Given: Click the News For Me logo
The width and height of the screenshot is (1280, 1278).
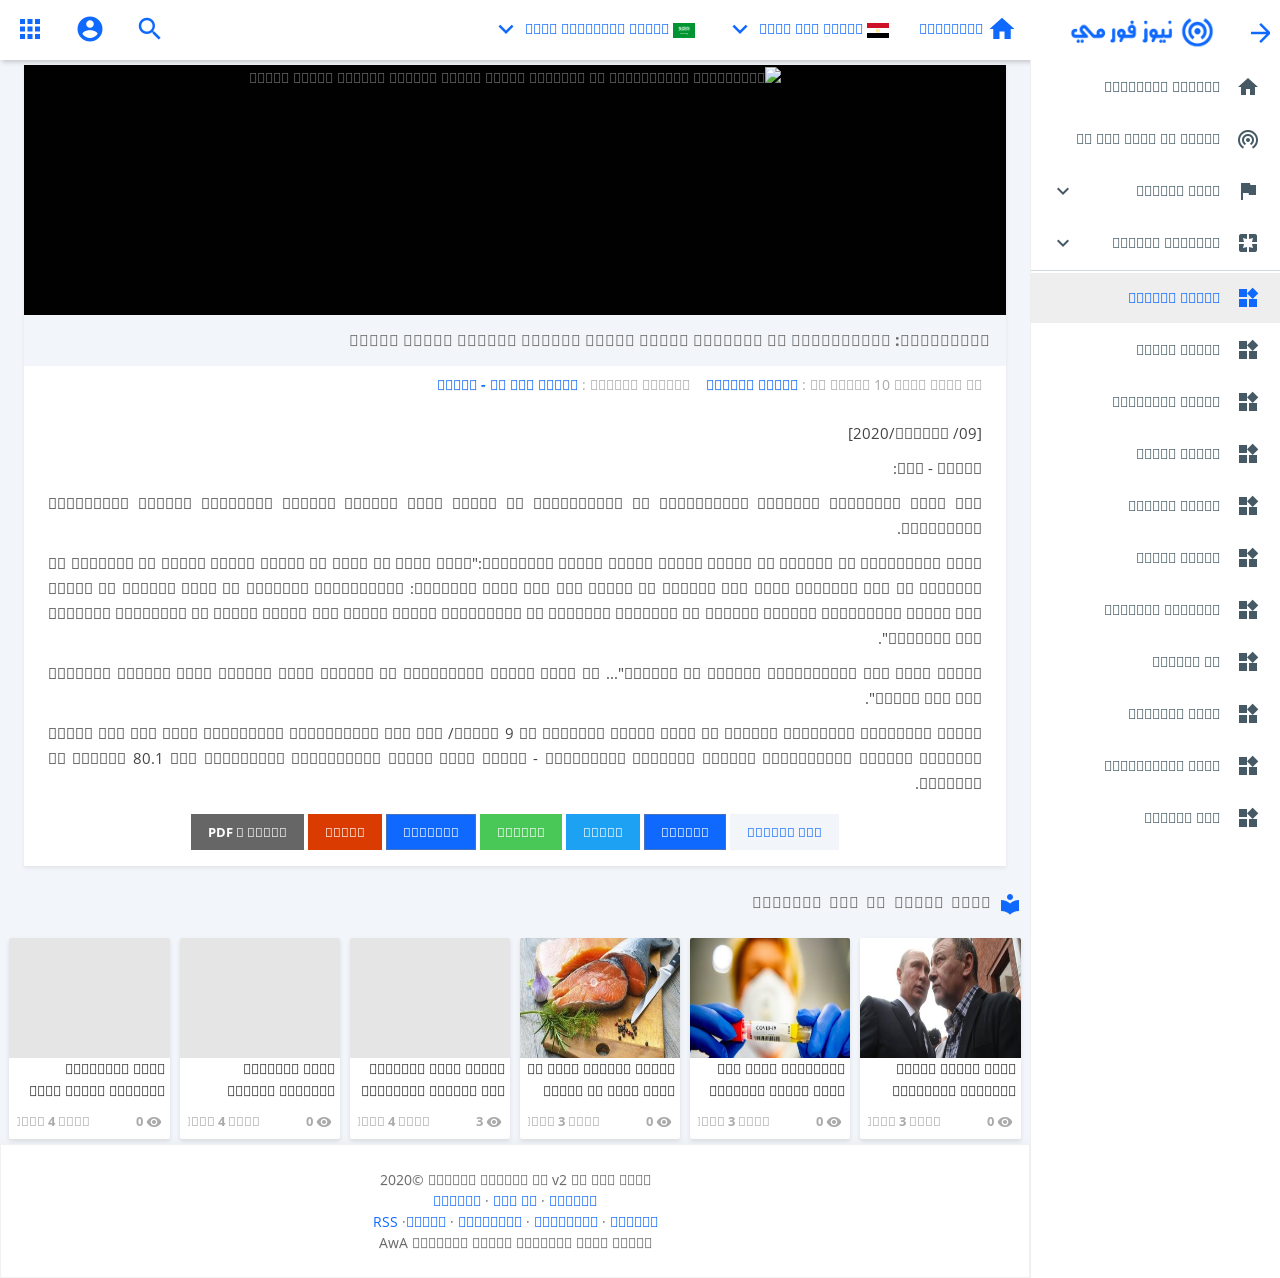Looking at the screenshot, I should point(1141,32).
